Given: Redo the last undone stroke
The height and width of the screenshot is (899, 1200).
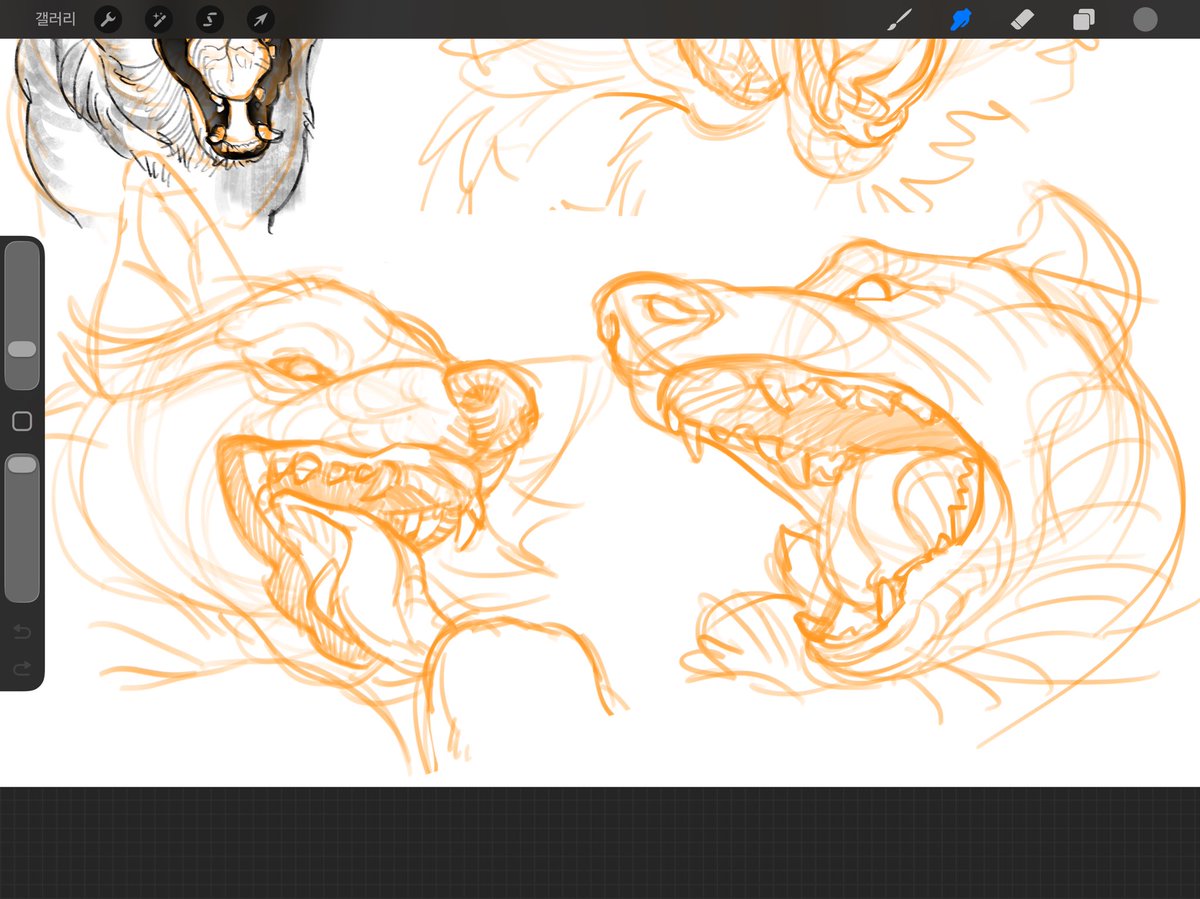Looking at the screenshot, I should tap(22, 668).
